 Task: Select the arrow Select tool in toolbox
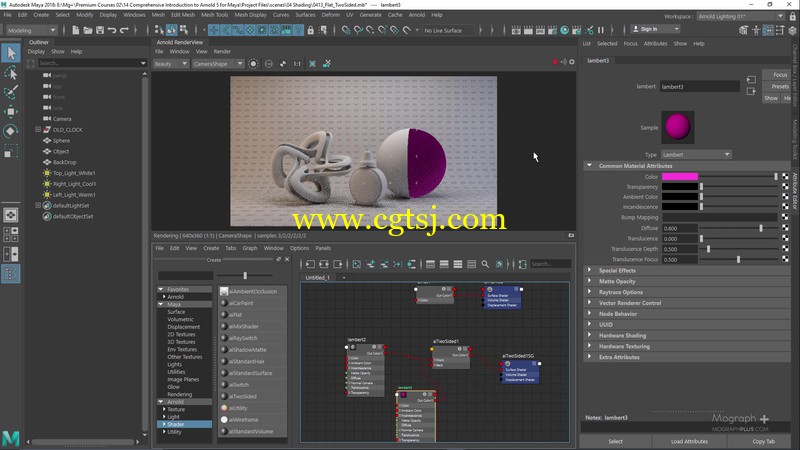11,53
